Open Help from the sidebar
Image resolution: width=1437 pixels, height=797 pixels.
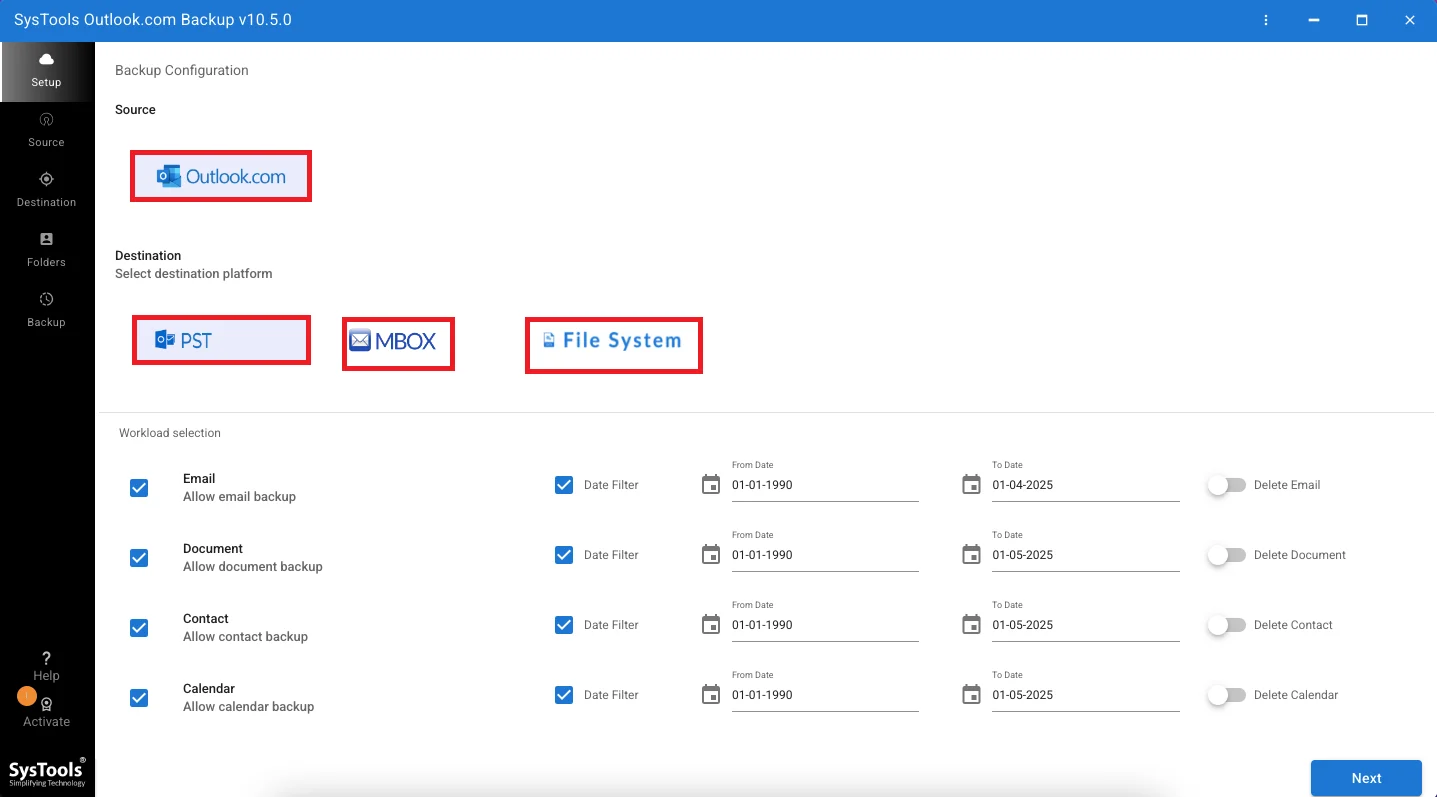47,667
